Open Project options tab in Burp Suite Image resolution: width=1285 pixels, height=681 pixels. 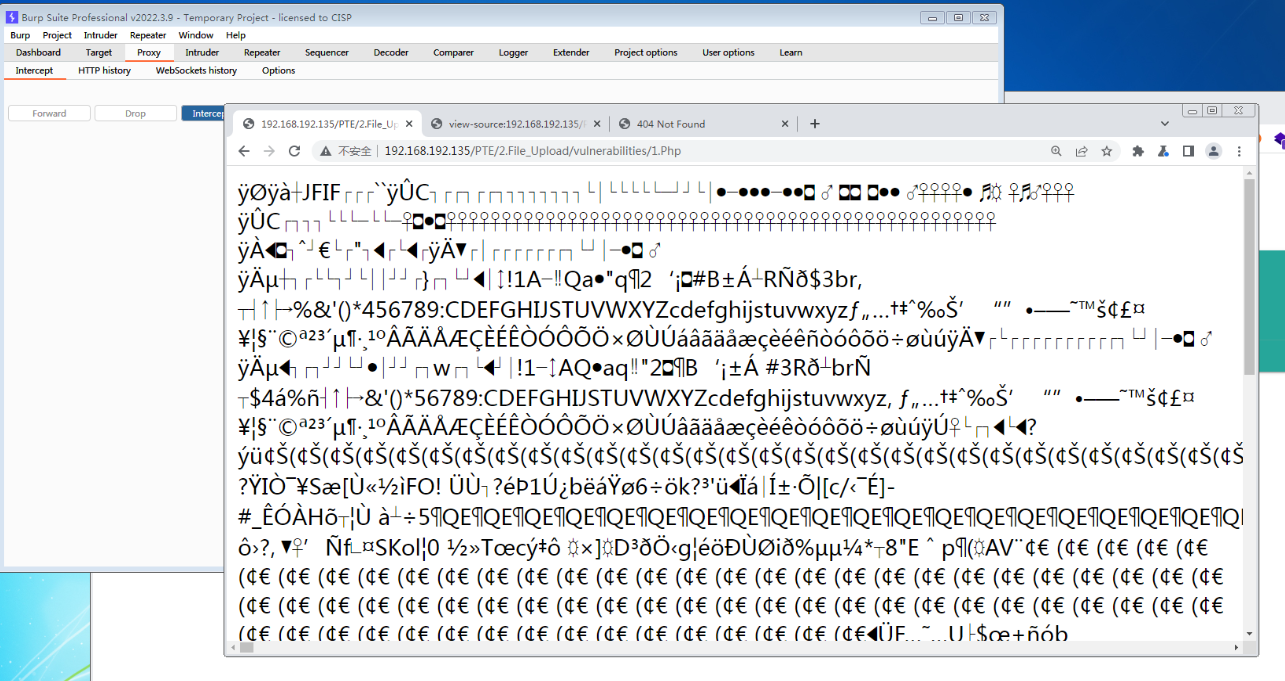coord(646,53)
